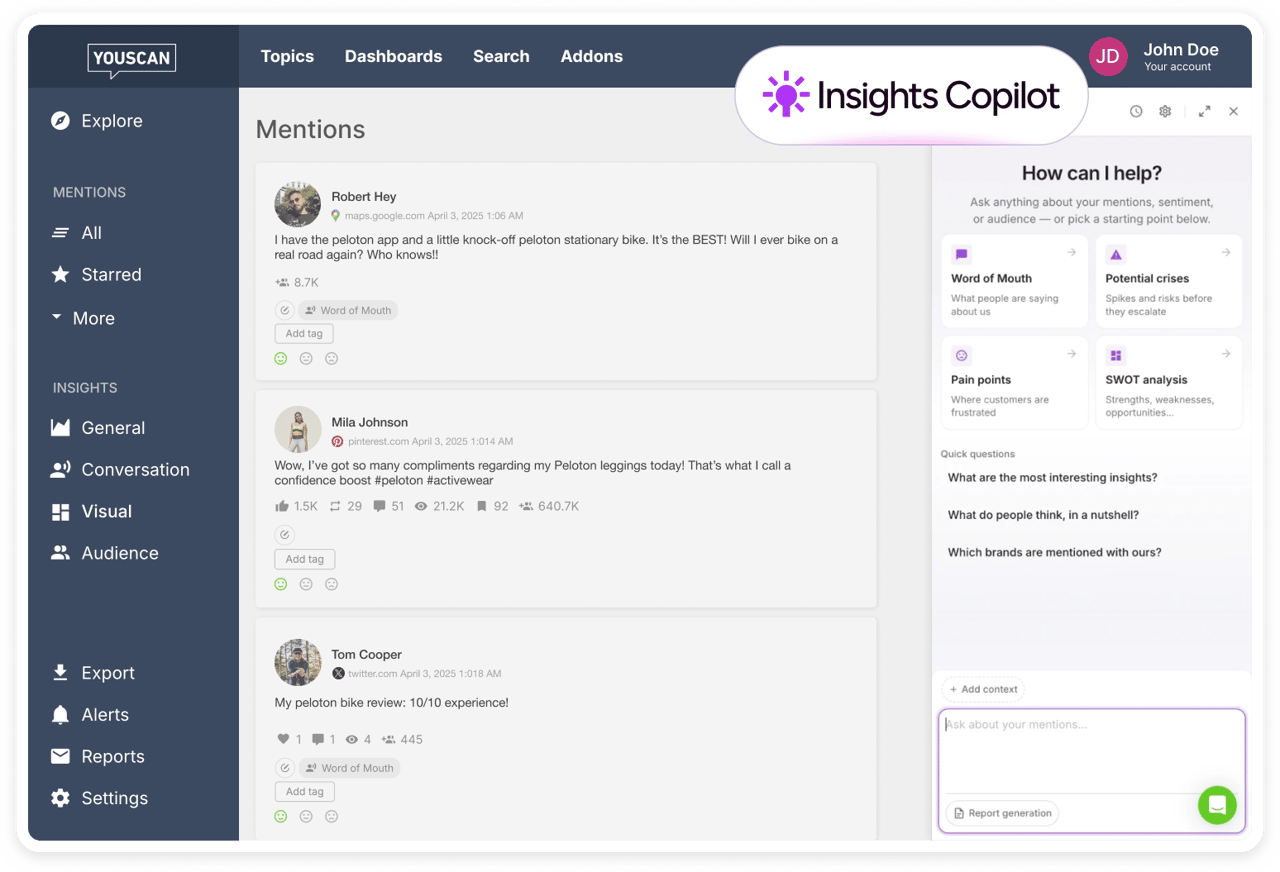The width and height of the screenshot is (1280, 872).
Task: Set Mila Johnson's mention to neutral sentiment
Action: coord(306,585)
